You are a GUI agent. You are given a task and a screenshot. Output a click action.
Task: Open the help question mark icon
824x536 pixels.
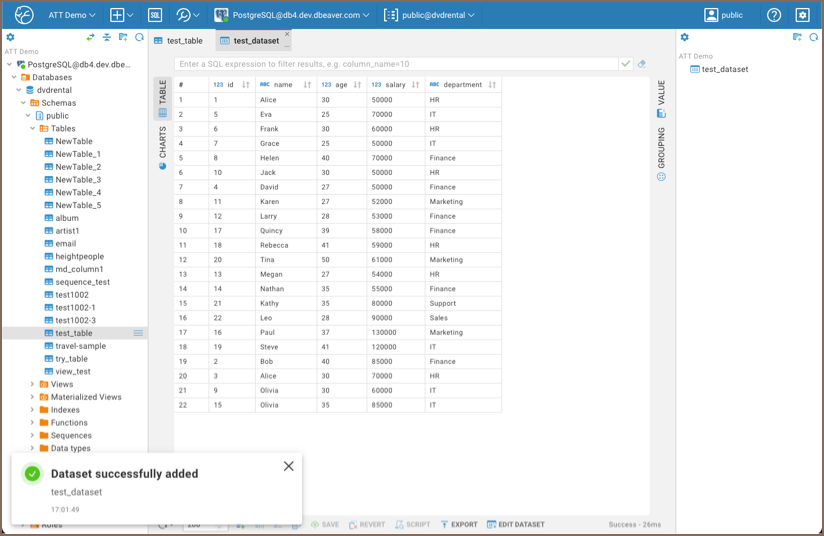[x=774, y=15]
